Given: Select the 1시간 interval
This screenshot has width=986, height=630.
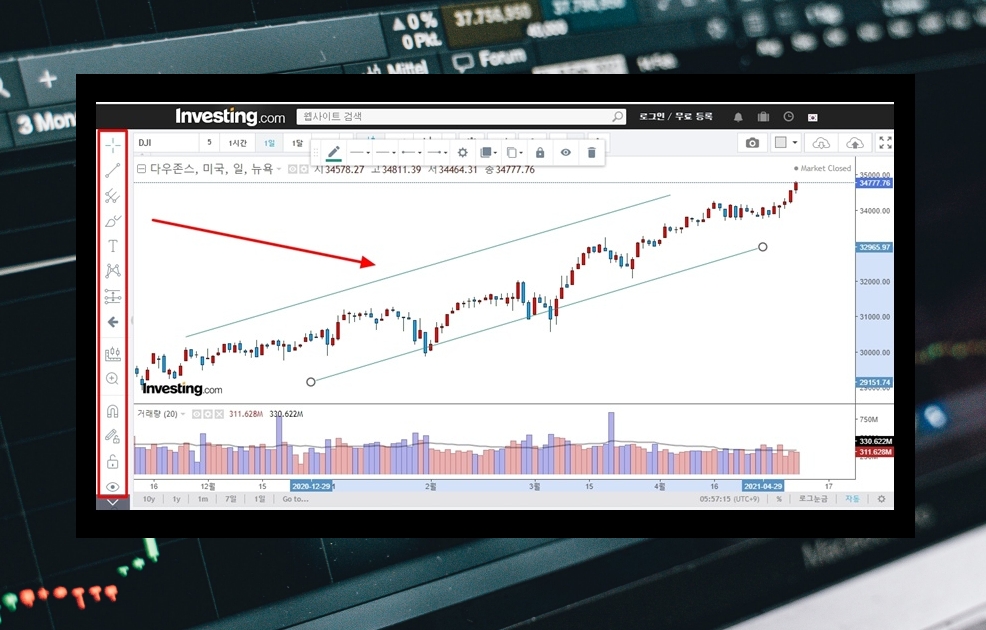Looking at the screenshot, I should (x=238, y=143).
